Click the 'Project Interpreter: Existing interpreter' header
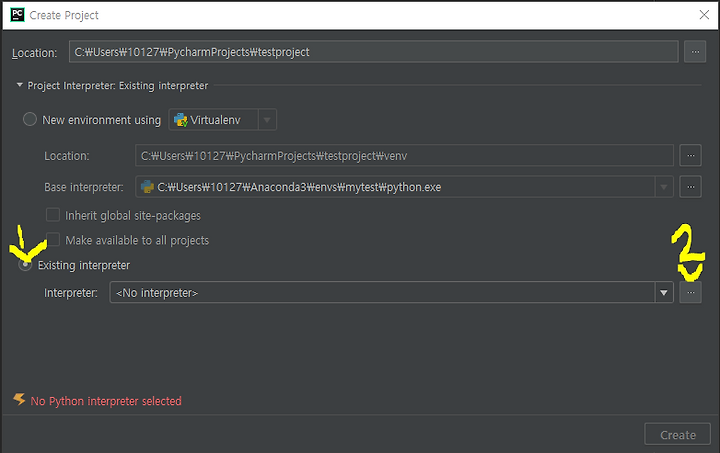 click(x=118, y=86)
